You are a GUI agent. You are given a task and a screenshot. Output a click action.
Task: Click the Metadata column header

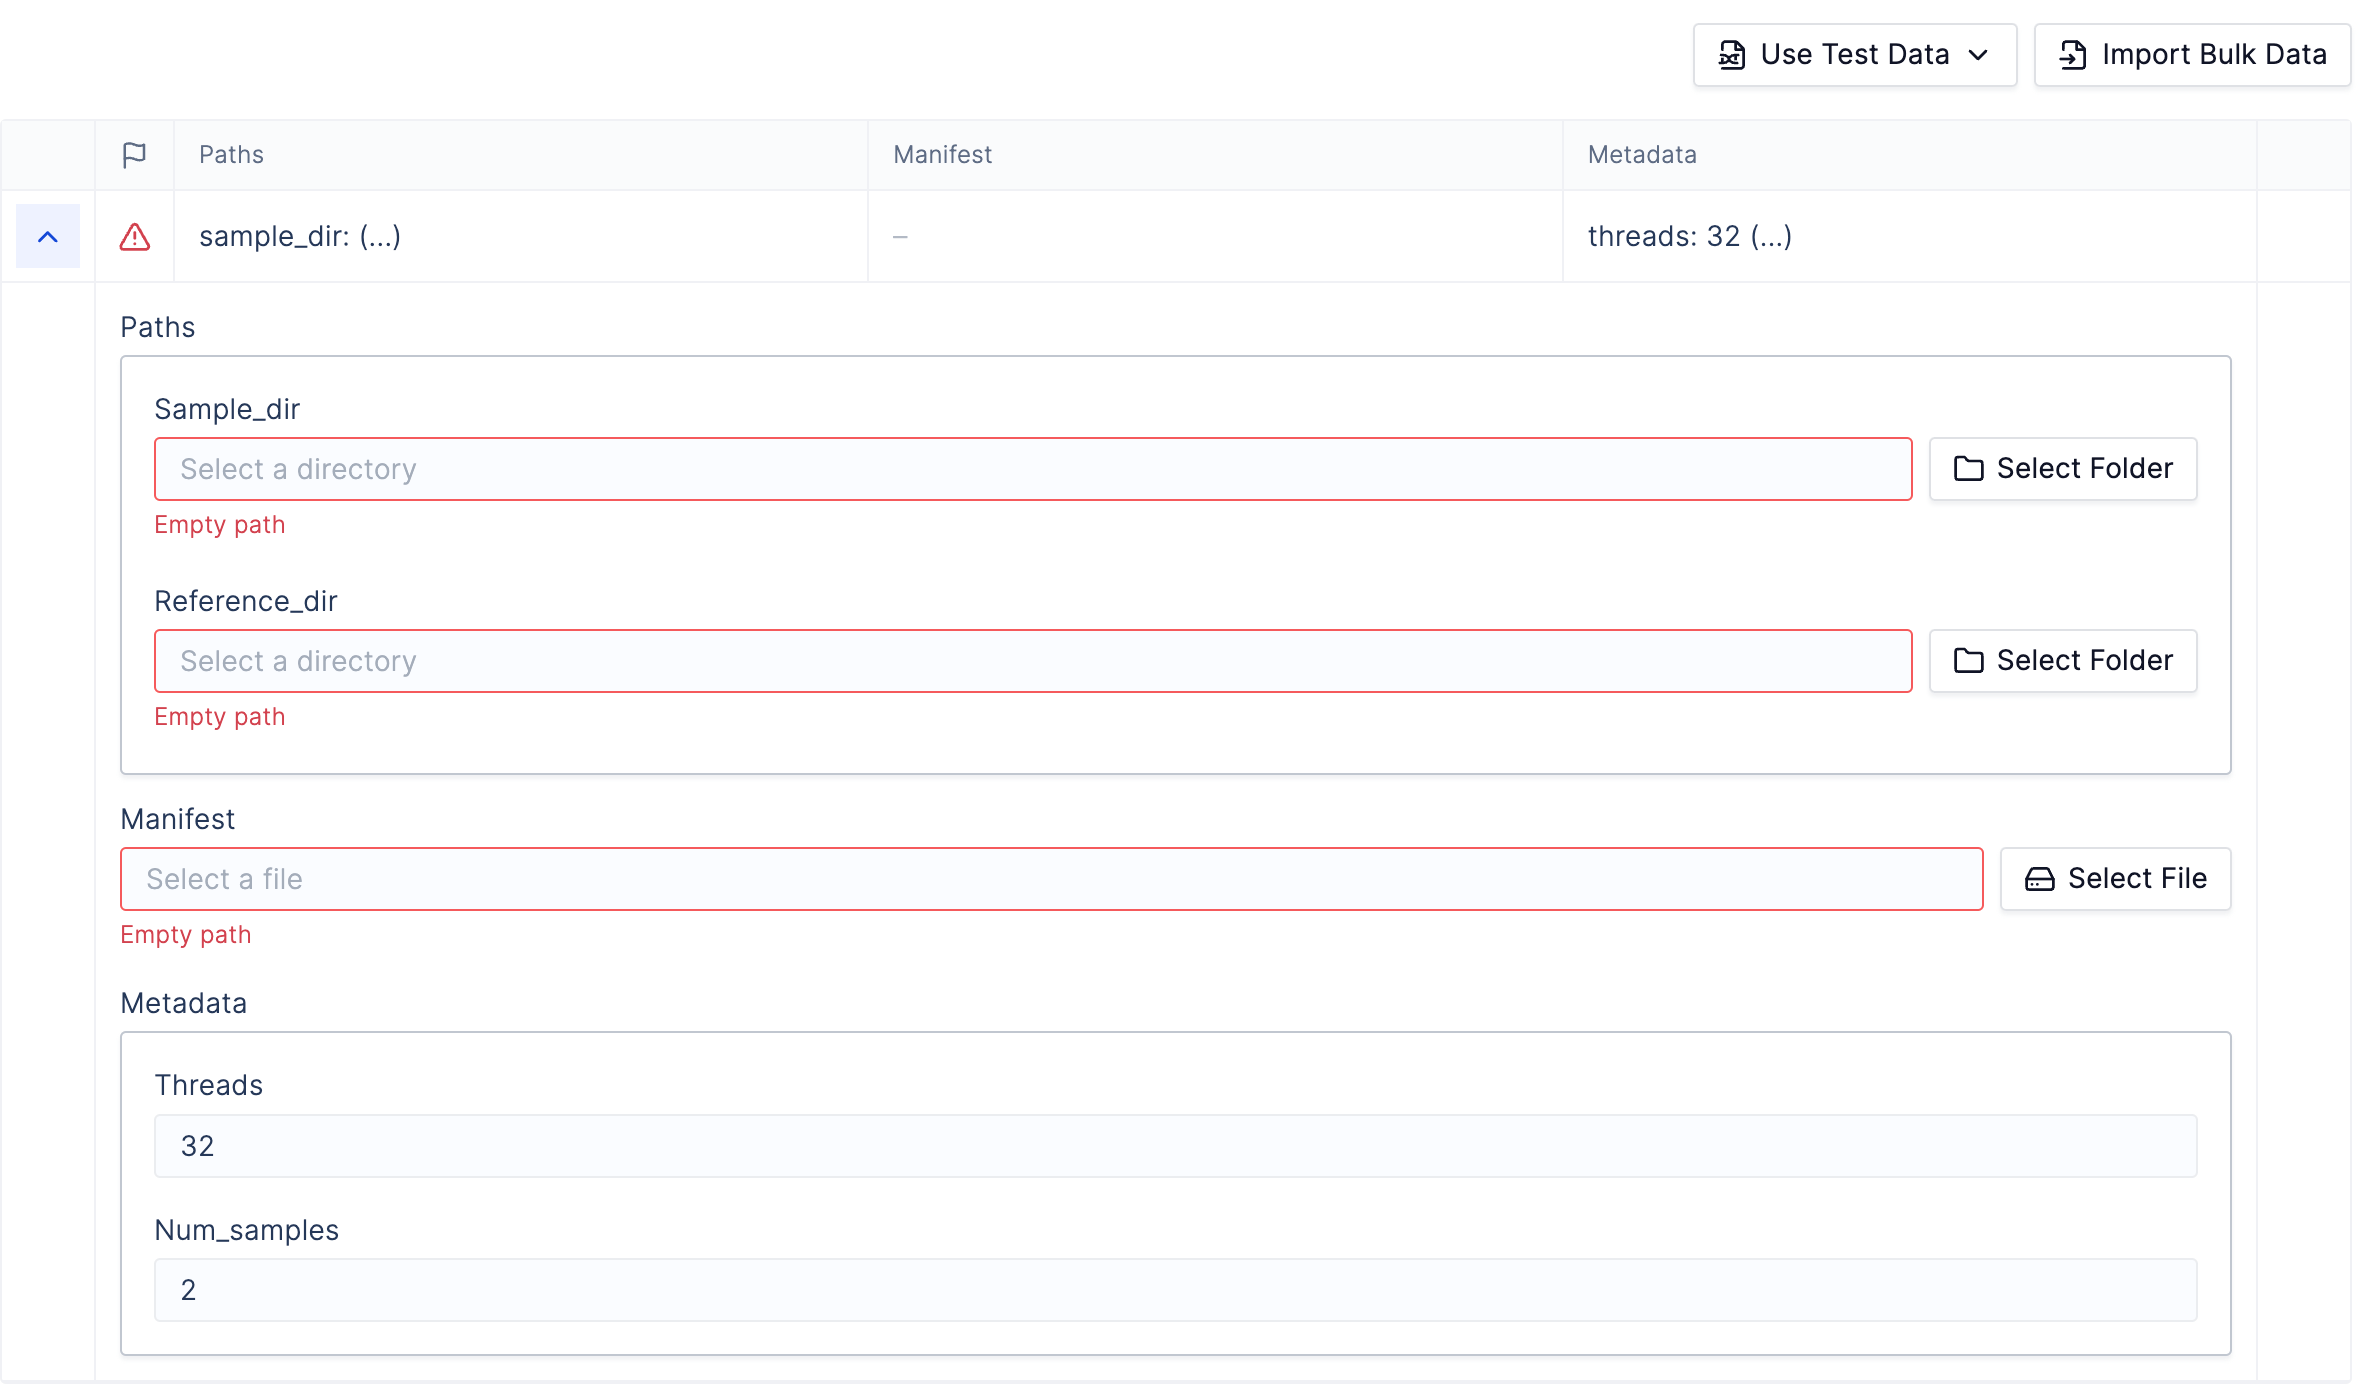1910,155
